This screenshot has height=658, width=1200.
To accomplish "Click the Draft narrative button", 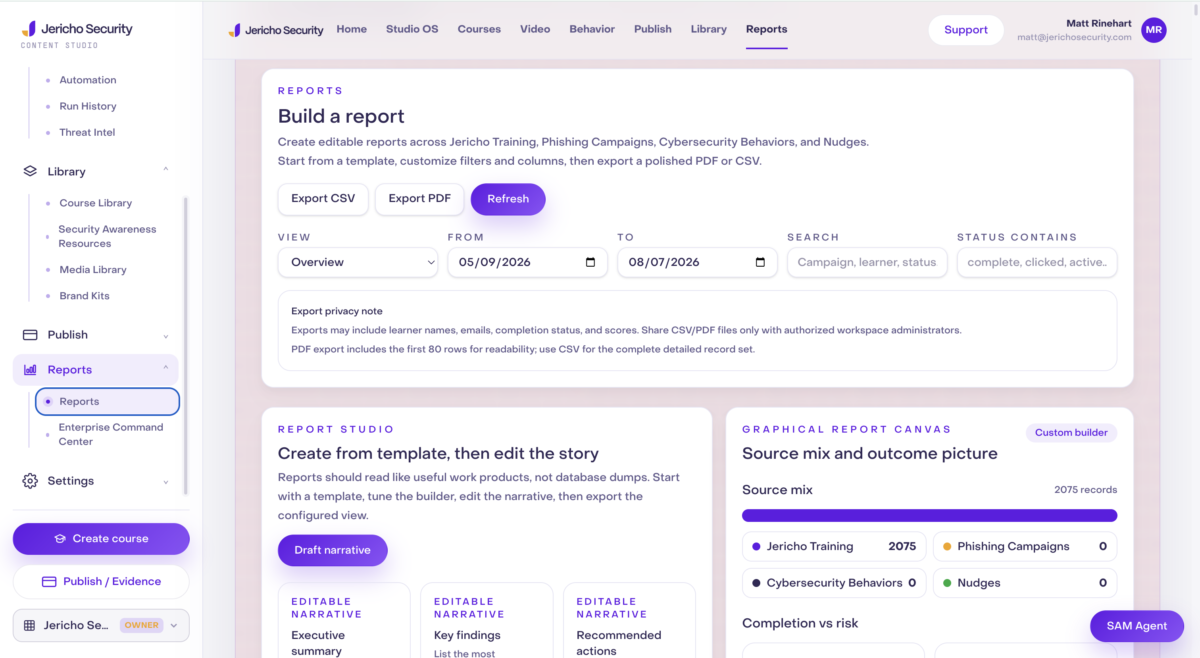I will [x=333, y=550].
